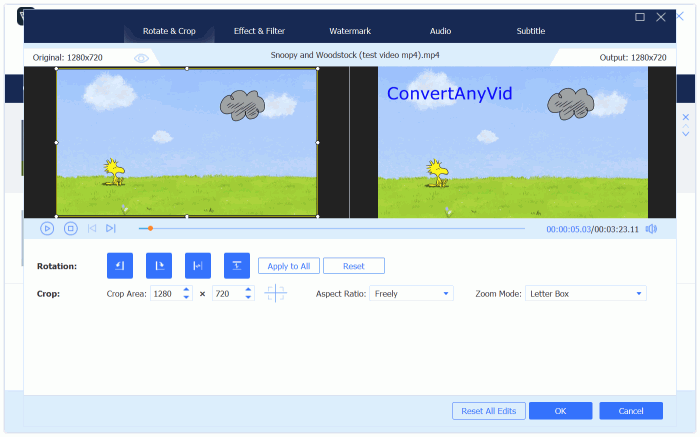Click the Output: 1280x720 label
Image resolution: width=700 pixels, height=437 pixels.
pyautogui.click(x=633, y=58)
